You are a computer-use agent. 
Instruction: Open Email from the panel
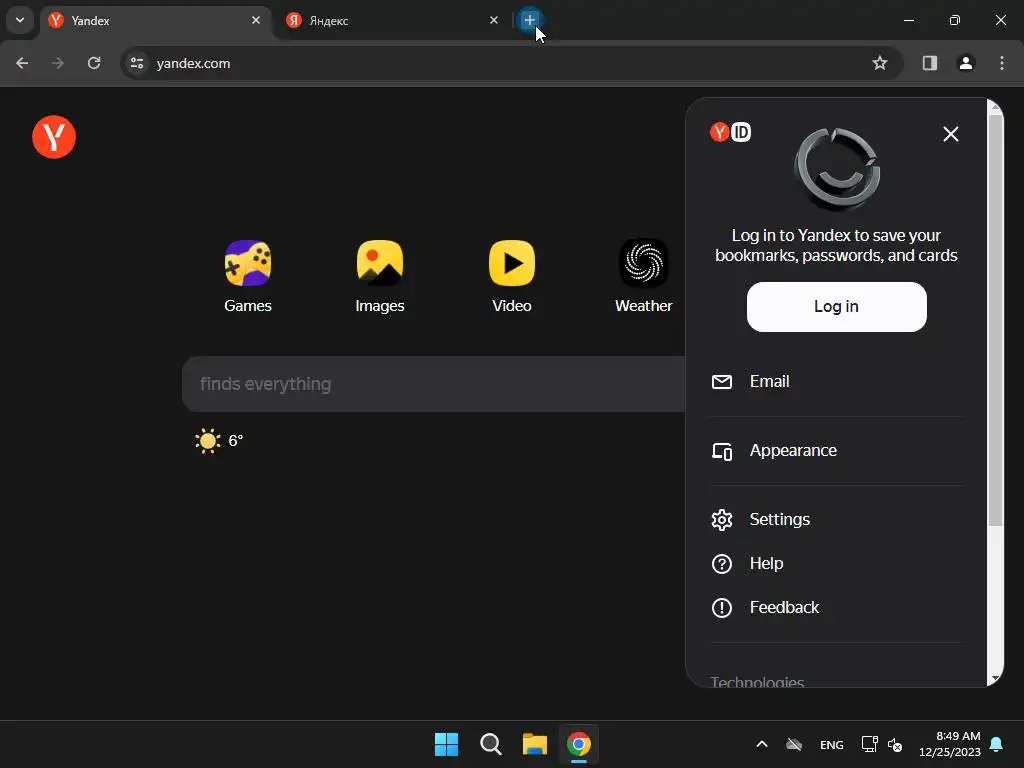point(836,381)
